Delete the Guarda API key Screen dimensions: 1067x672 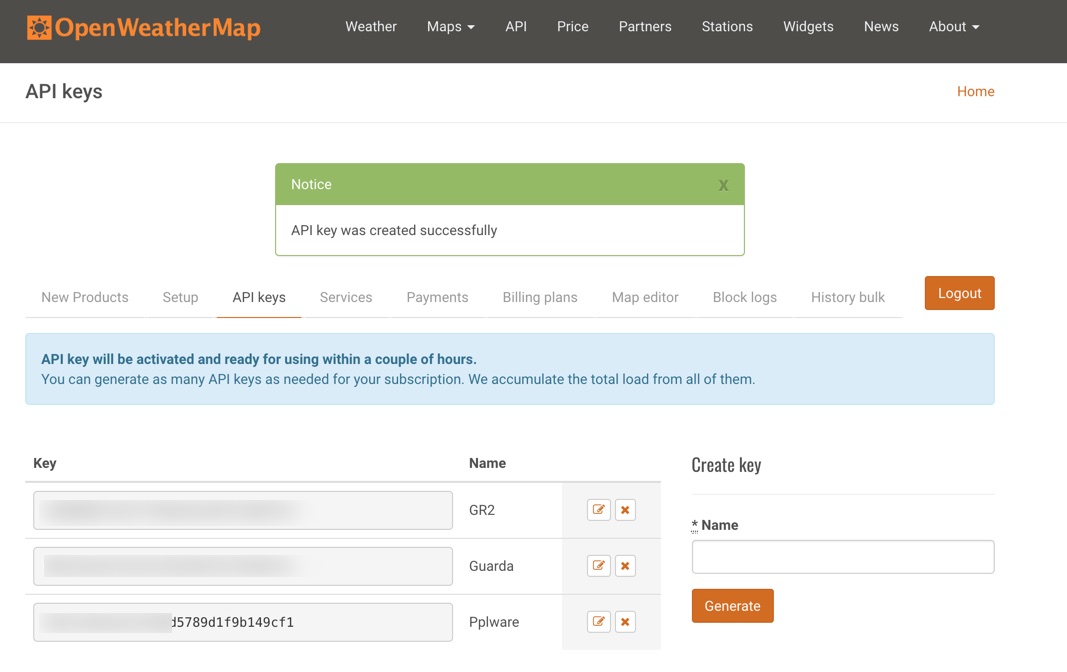click(625, 566)
